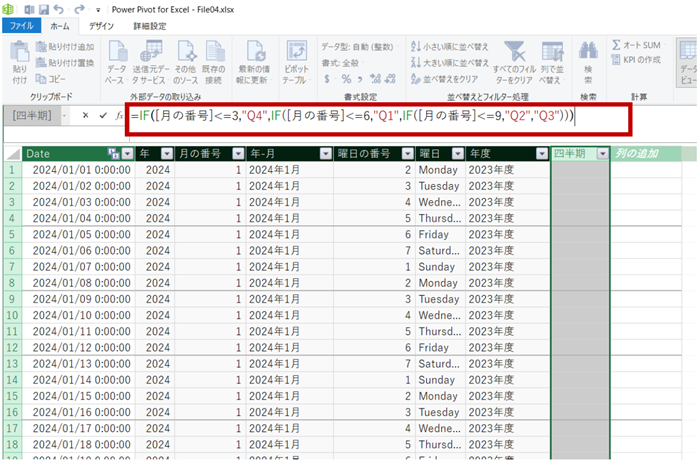Open the ファイル menu tab
This screenshot has height=461, width=700.
[x=21, y=27]
